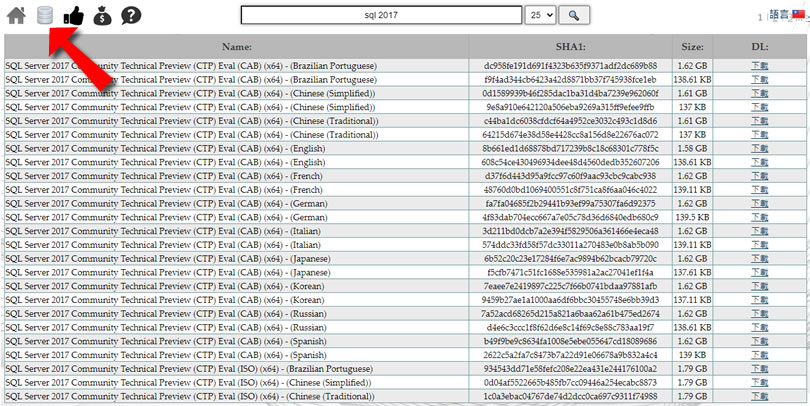The image size is (810, 406).
Task: Select the SHA1 hash starting with fa7fa
Action: [570, 204]
